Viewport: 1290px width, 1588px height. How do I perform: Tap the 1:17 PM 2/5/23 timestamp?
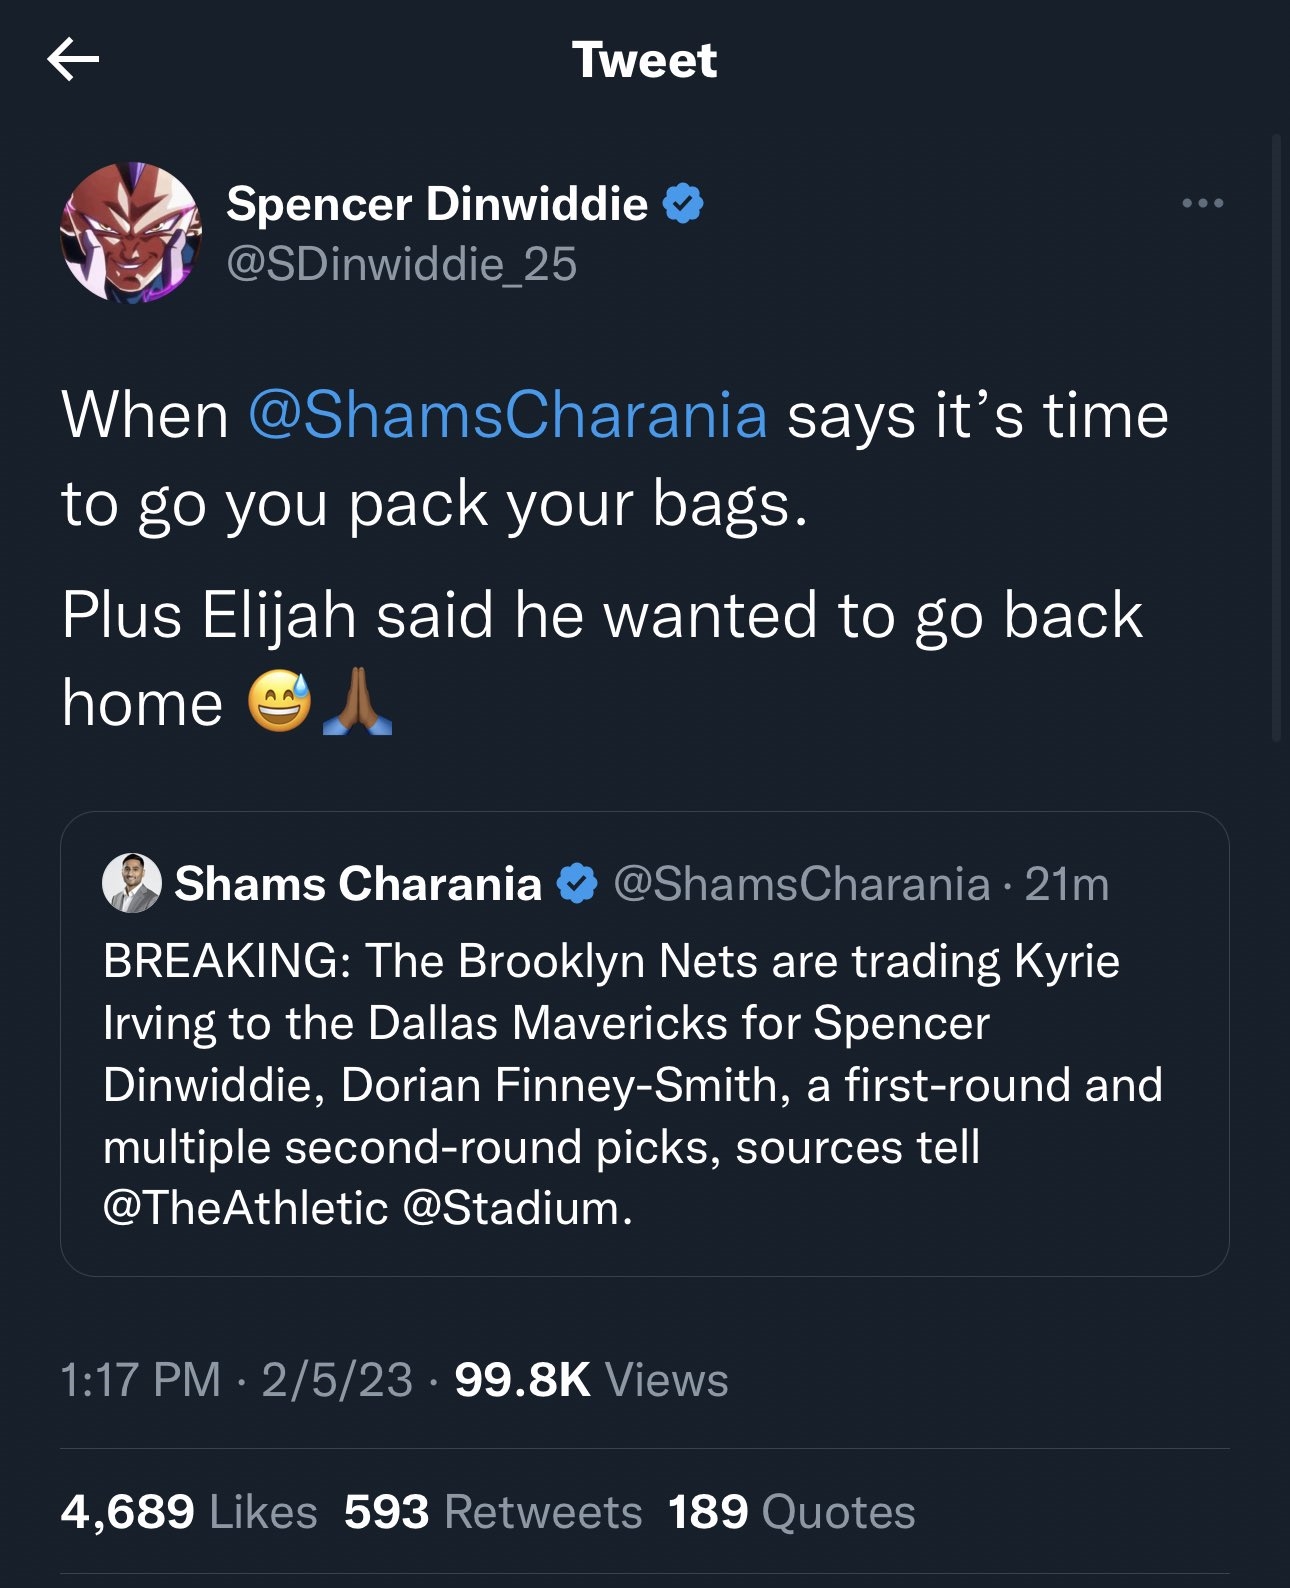236,1380
